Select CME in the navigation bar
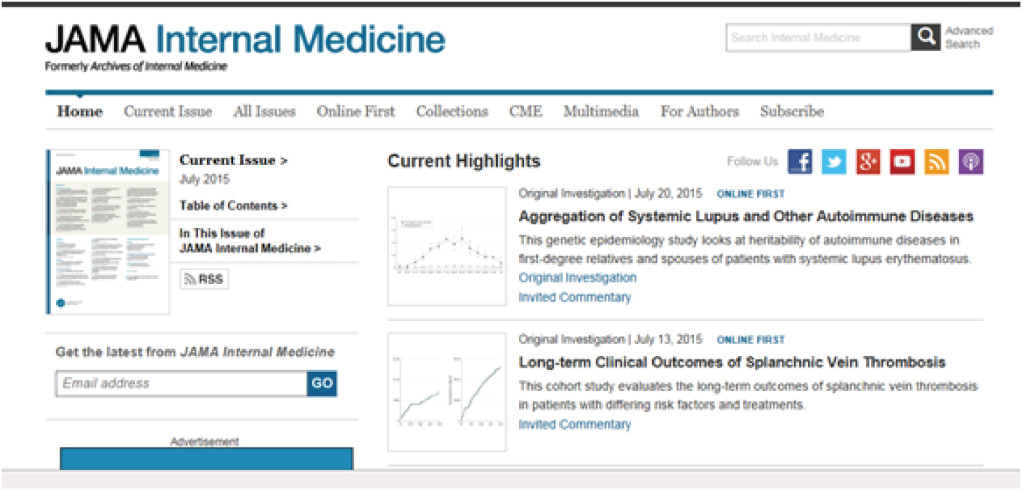 [x=525, y=112]
